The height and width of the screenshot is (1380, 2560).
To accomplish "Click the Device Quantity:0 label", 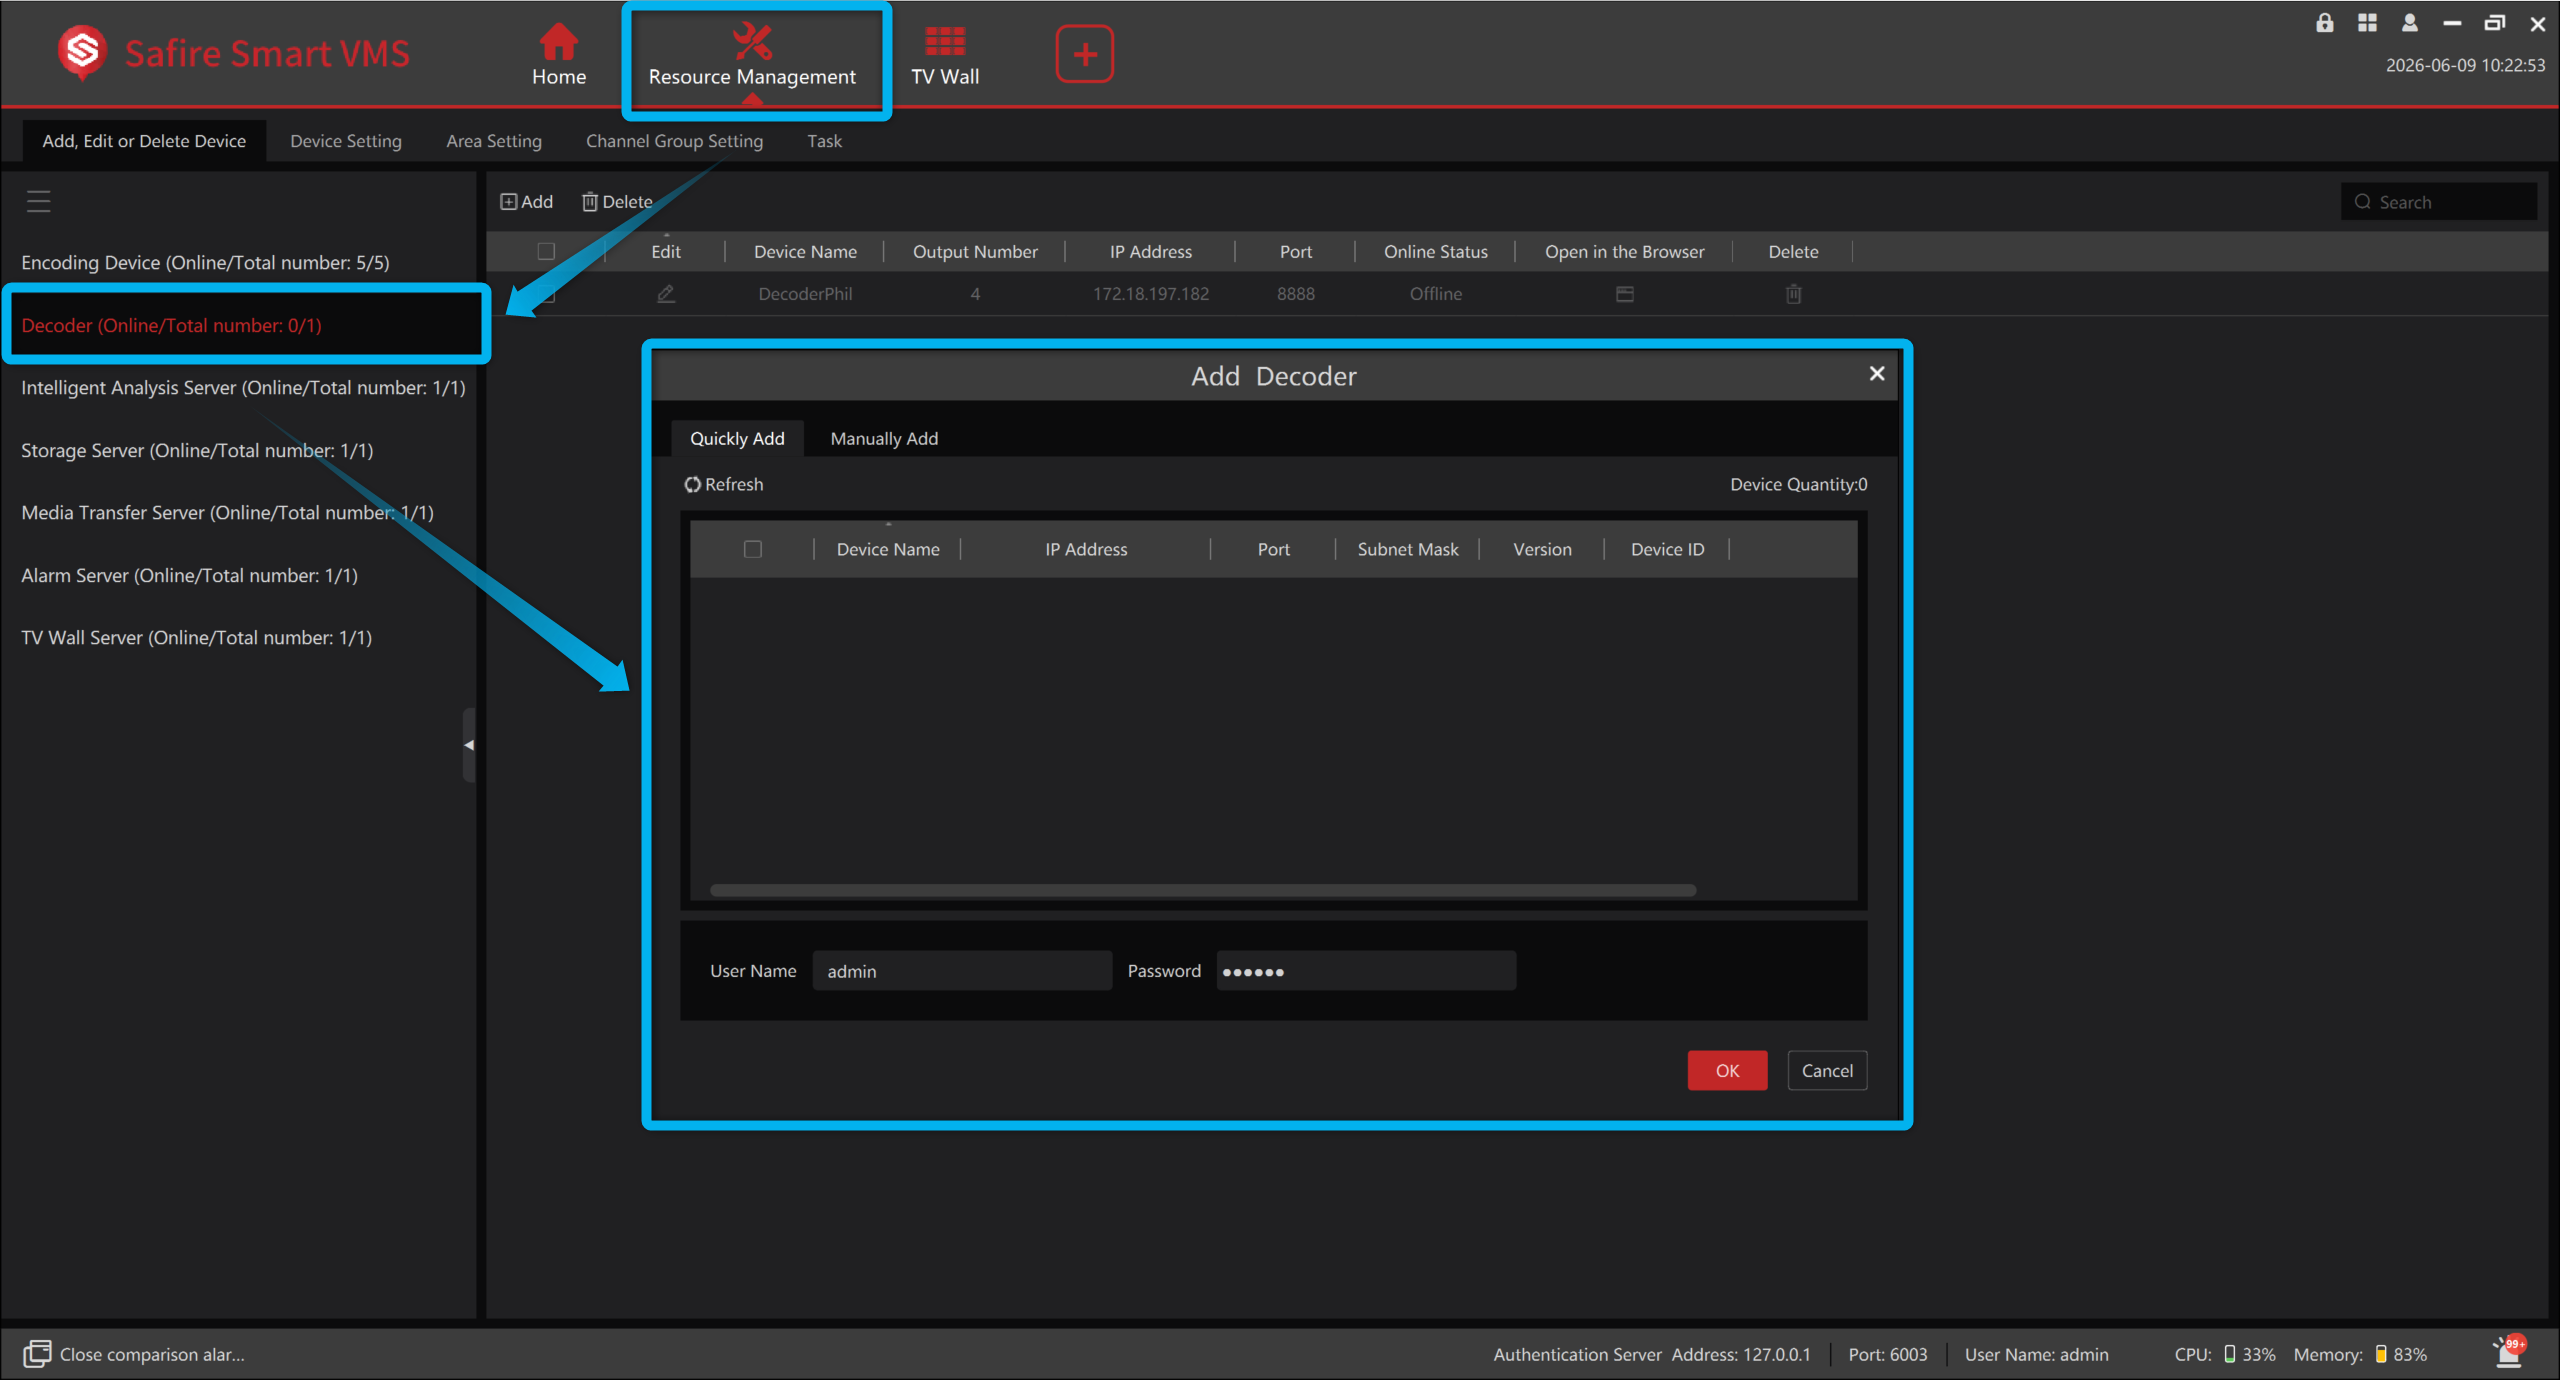I will [1798, 484].
